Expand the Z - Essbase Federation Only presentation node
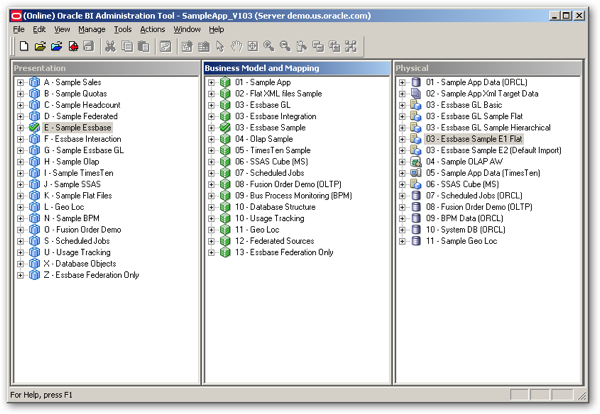Viewport: 600px width, 414px height. (x=20, y=275)
